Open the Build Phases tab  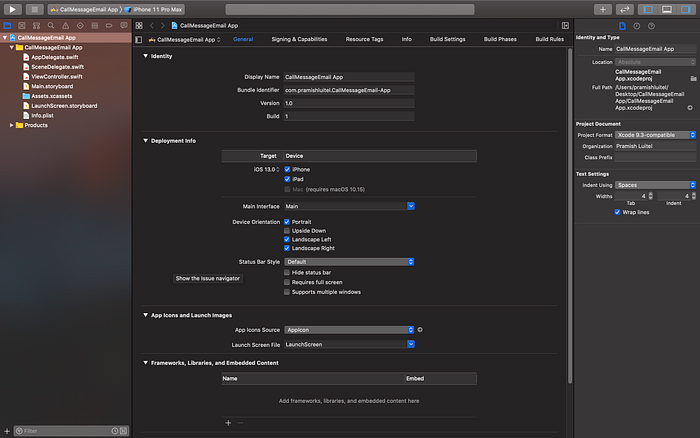pos(500,39)
